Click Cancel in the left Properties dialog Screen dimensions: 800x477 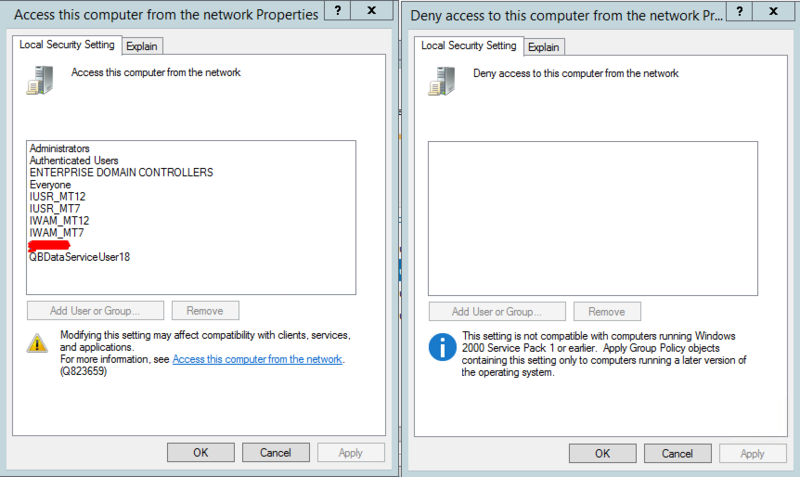coord(276,452)
